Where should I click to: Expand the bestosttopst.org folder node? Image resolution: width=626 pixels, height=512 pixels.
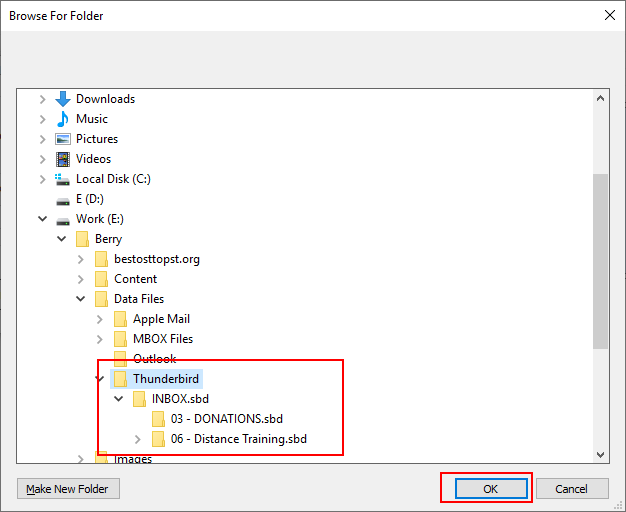coord(81,259)
